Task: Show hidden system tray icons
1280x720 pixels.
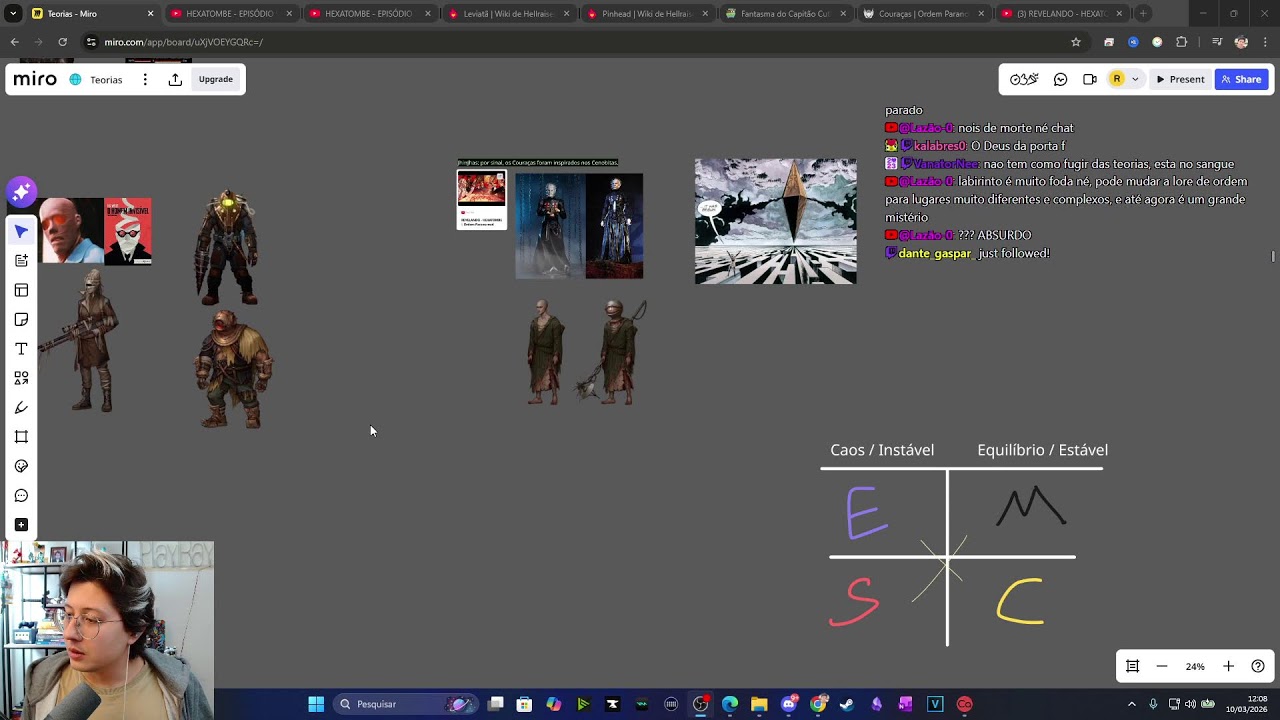Action: 1132,704
